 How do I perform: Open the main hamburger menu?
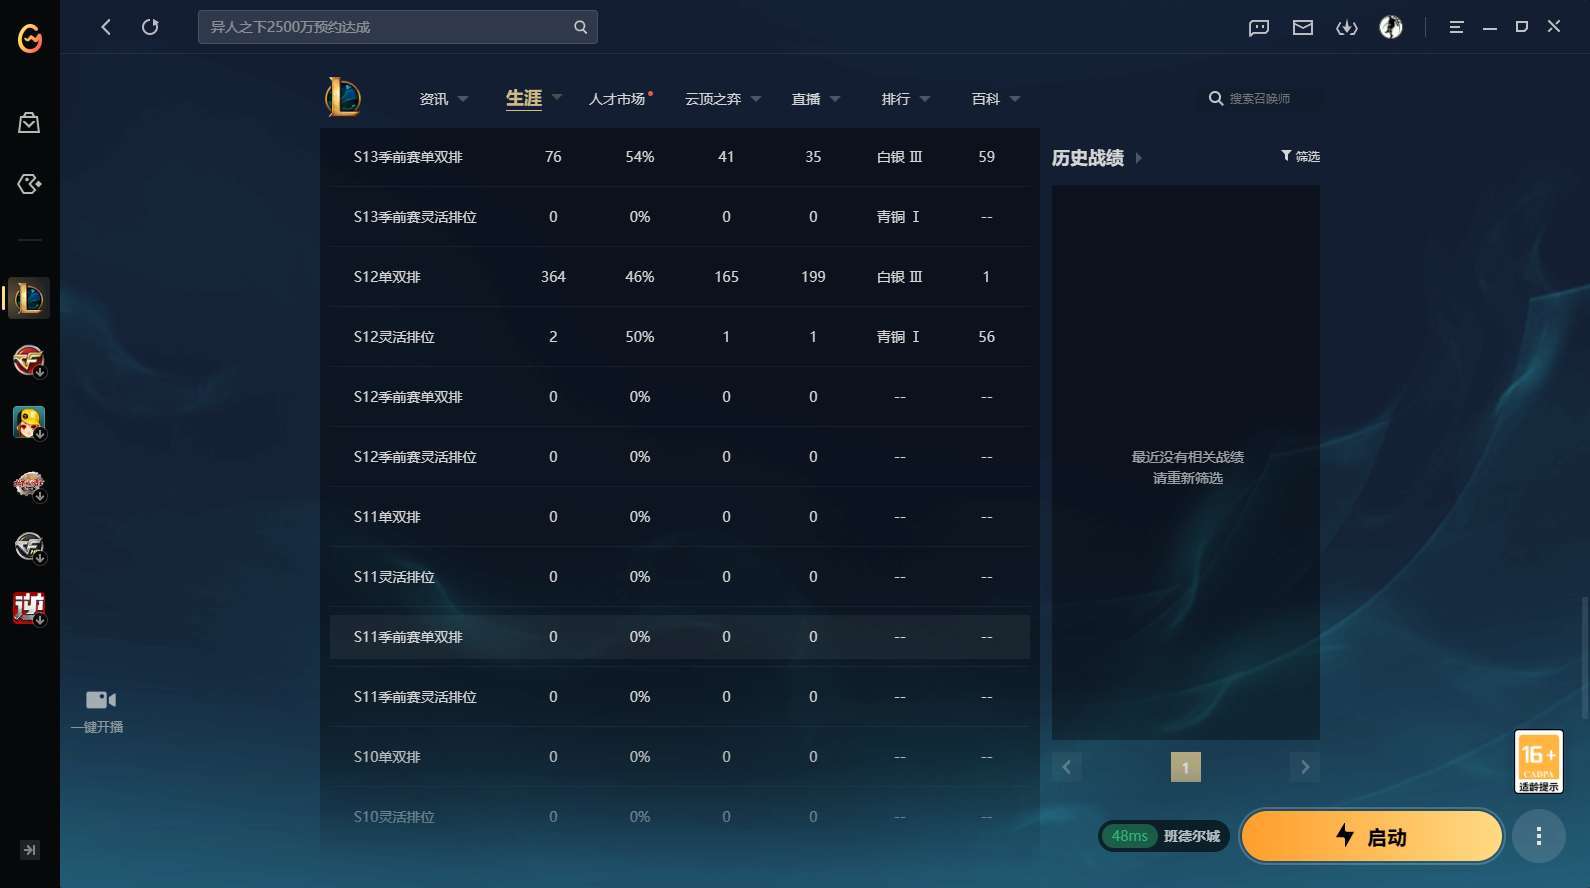(x=1456, y=27)
